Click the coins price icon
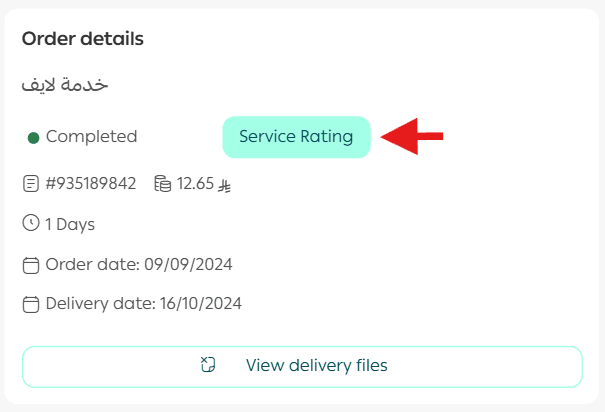The height and width of the screenshot is (412, 605). point(162,184)
